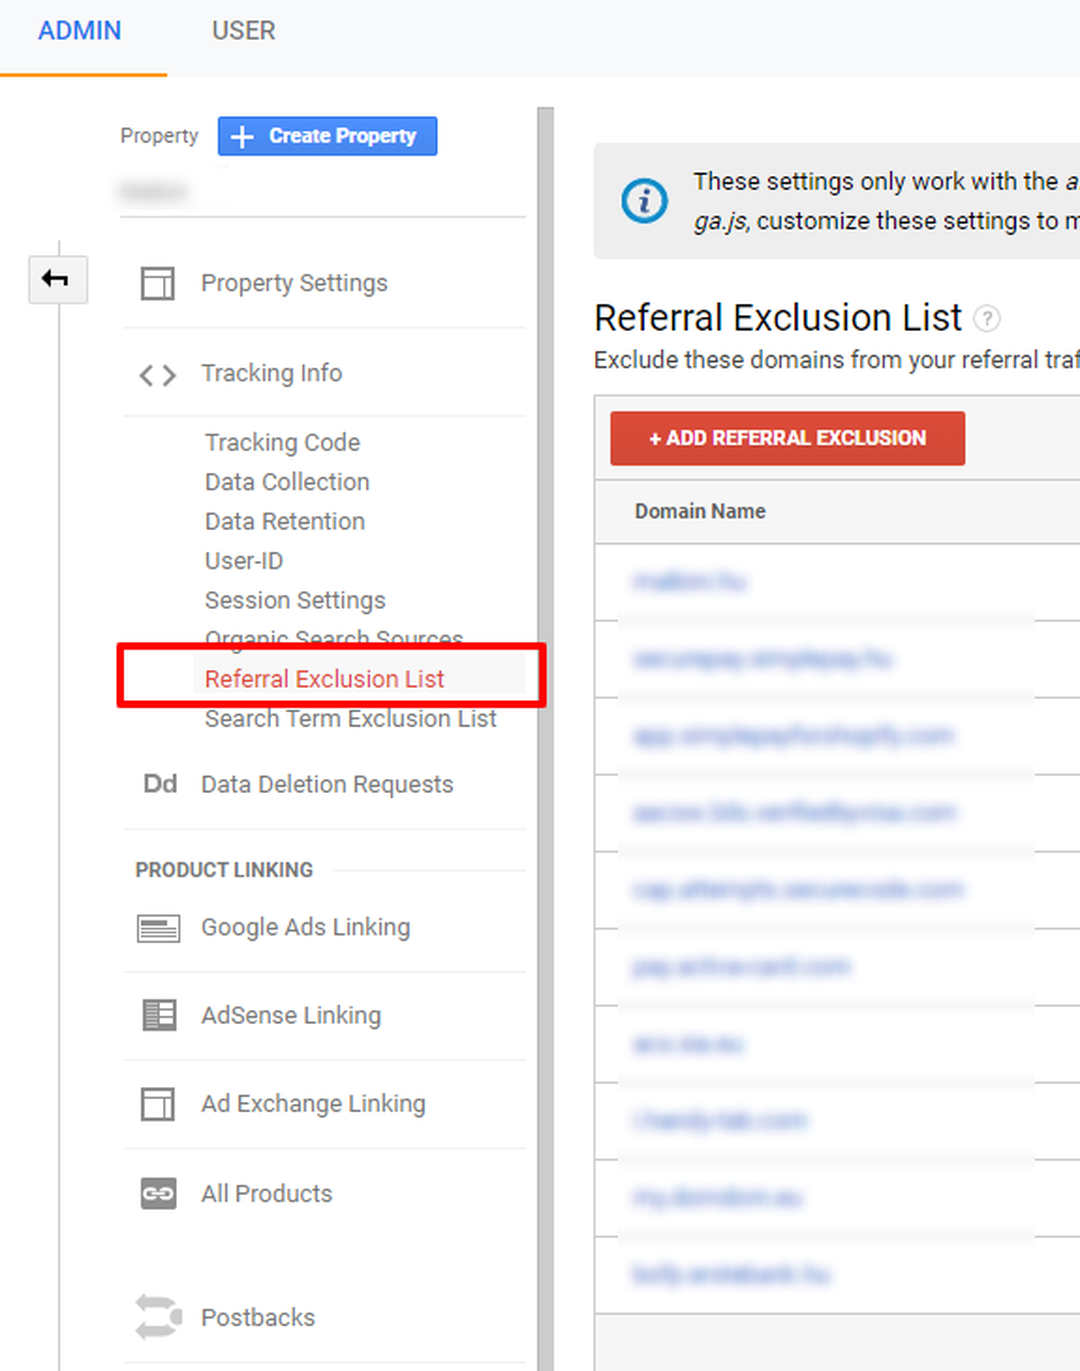Open Session Settings
The height and width of the screenshot is (1371, 1080).
(x=295, y=600)
